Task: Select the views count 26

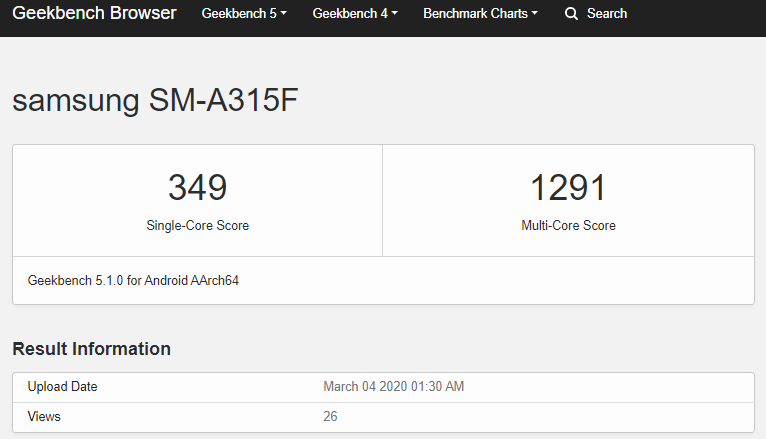Action: pos(330,417)
